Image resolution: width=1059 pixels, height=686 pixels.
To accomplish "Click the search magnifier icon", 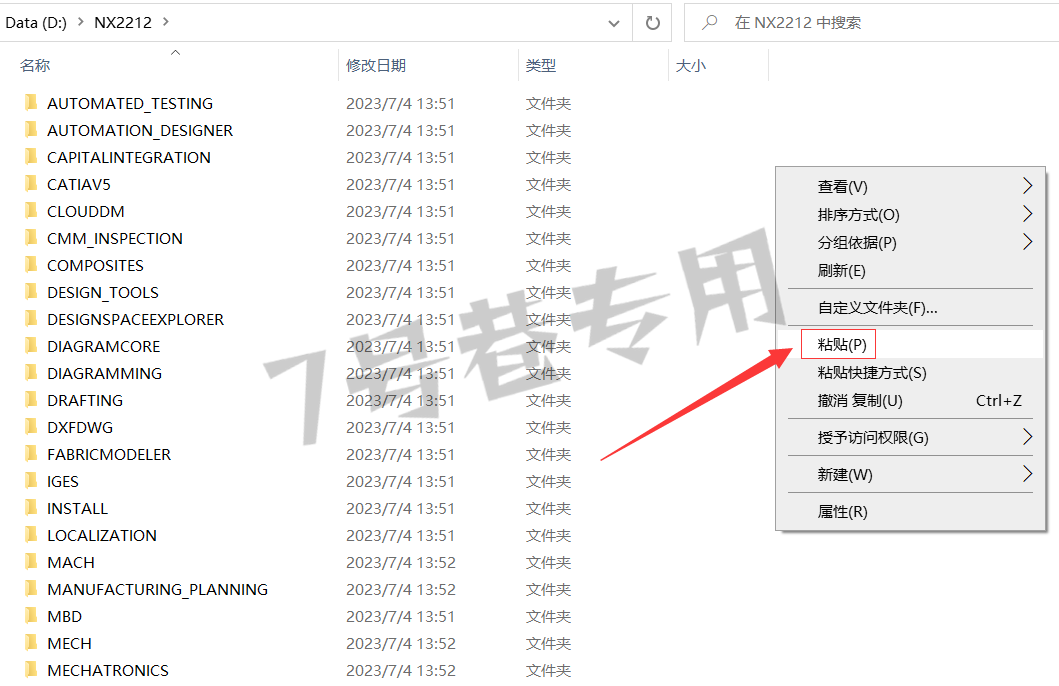I will point(709,23).
